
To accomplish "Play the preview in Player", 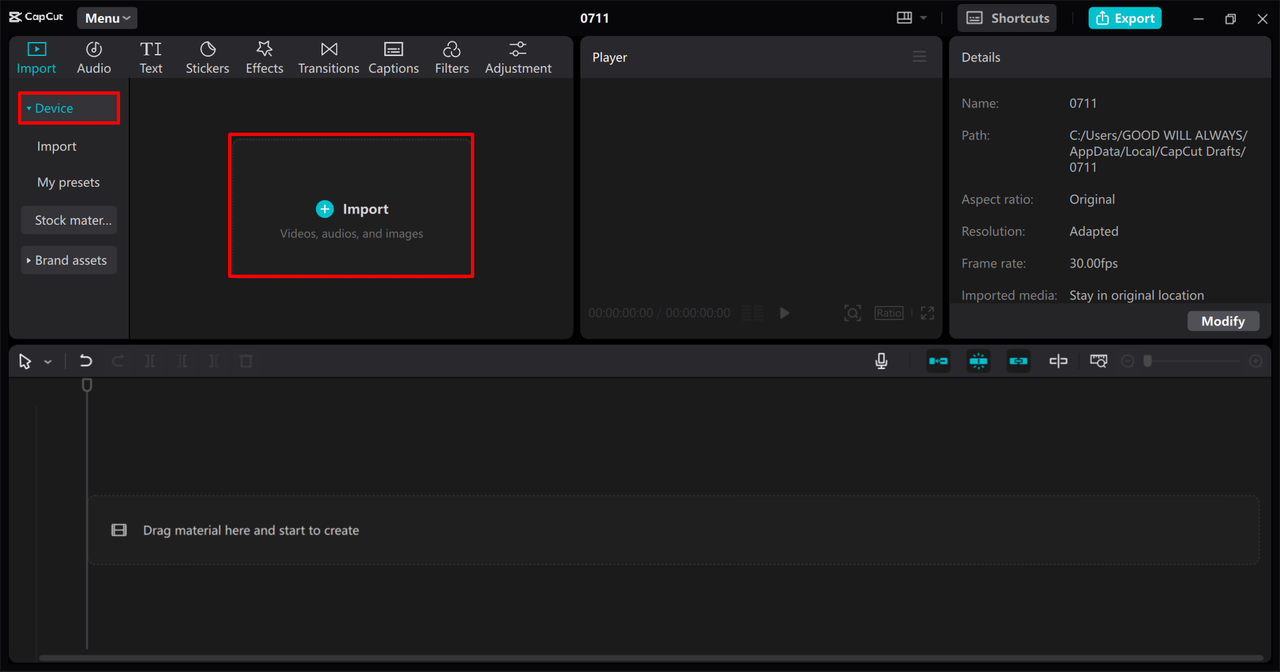I will pyautogui.click(x=784, y=313).
